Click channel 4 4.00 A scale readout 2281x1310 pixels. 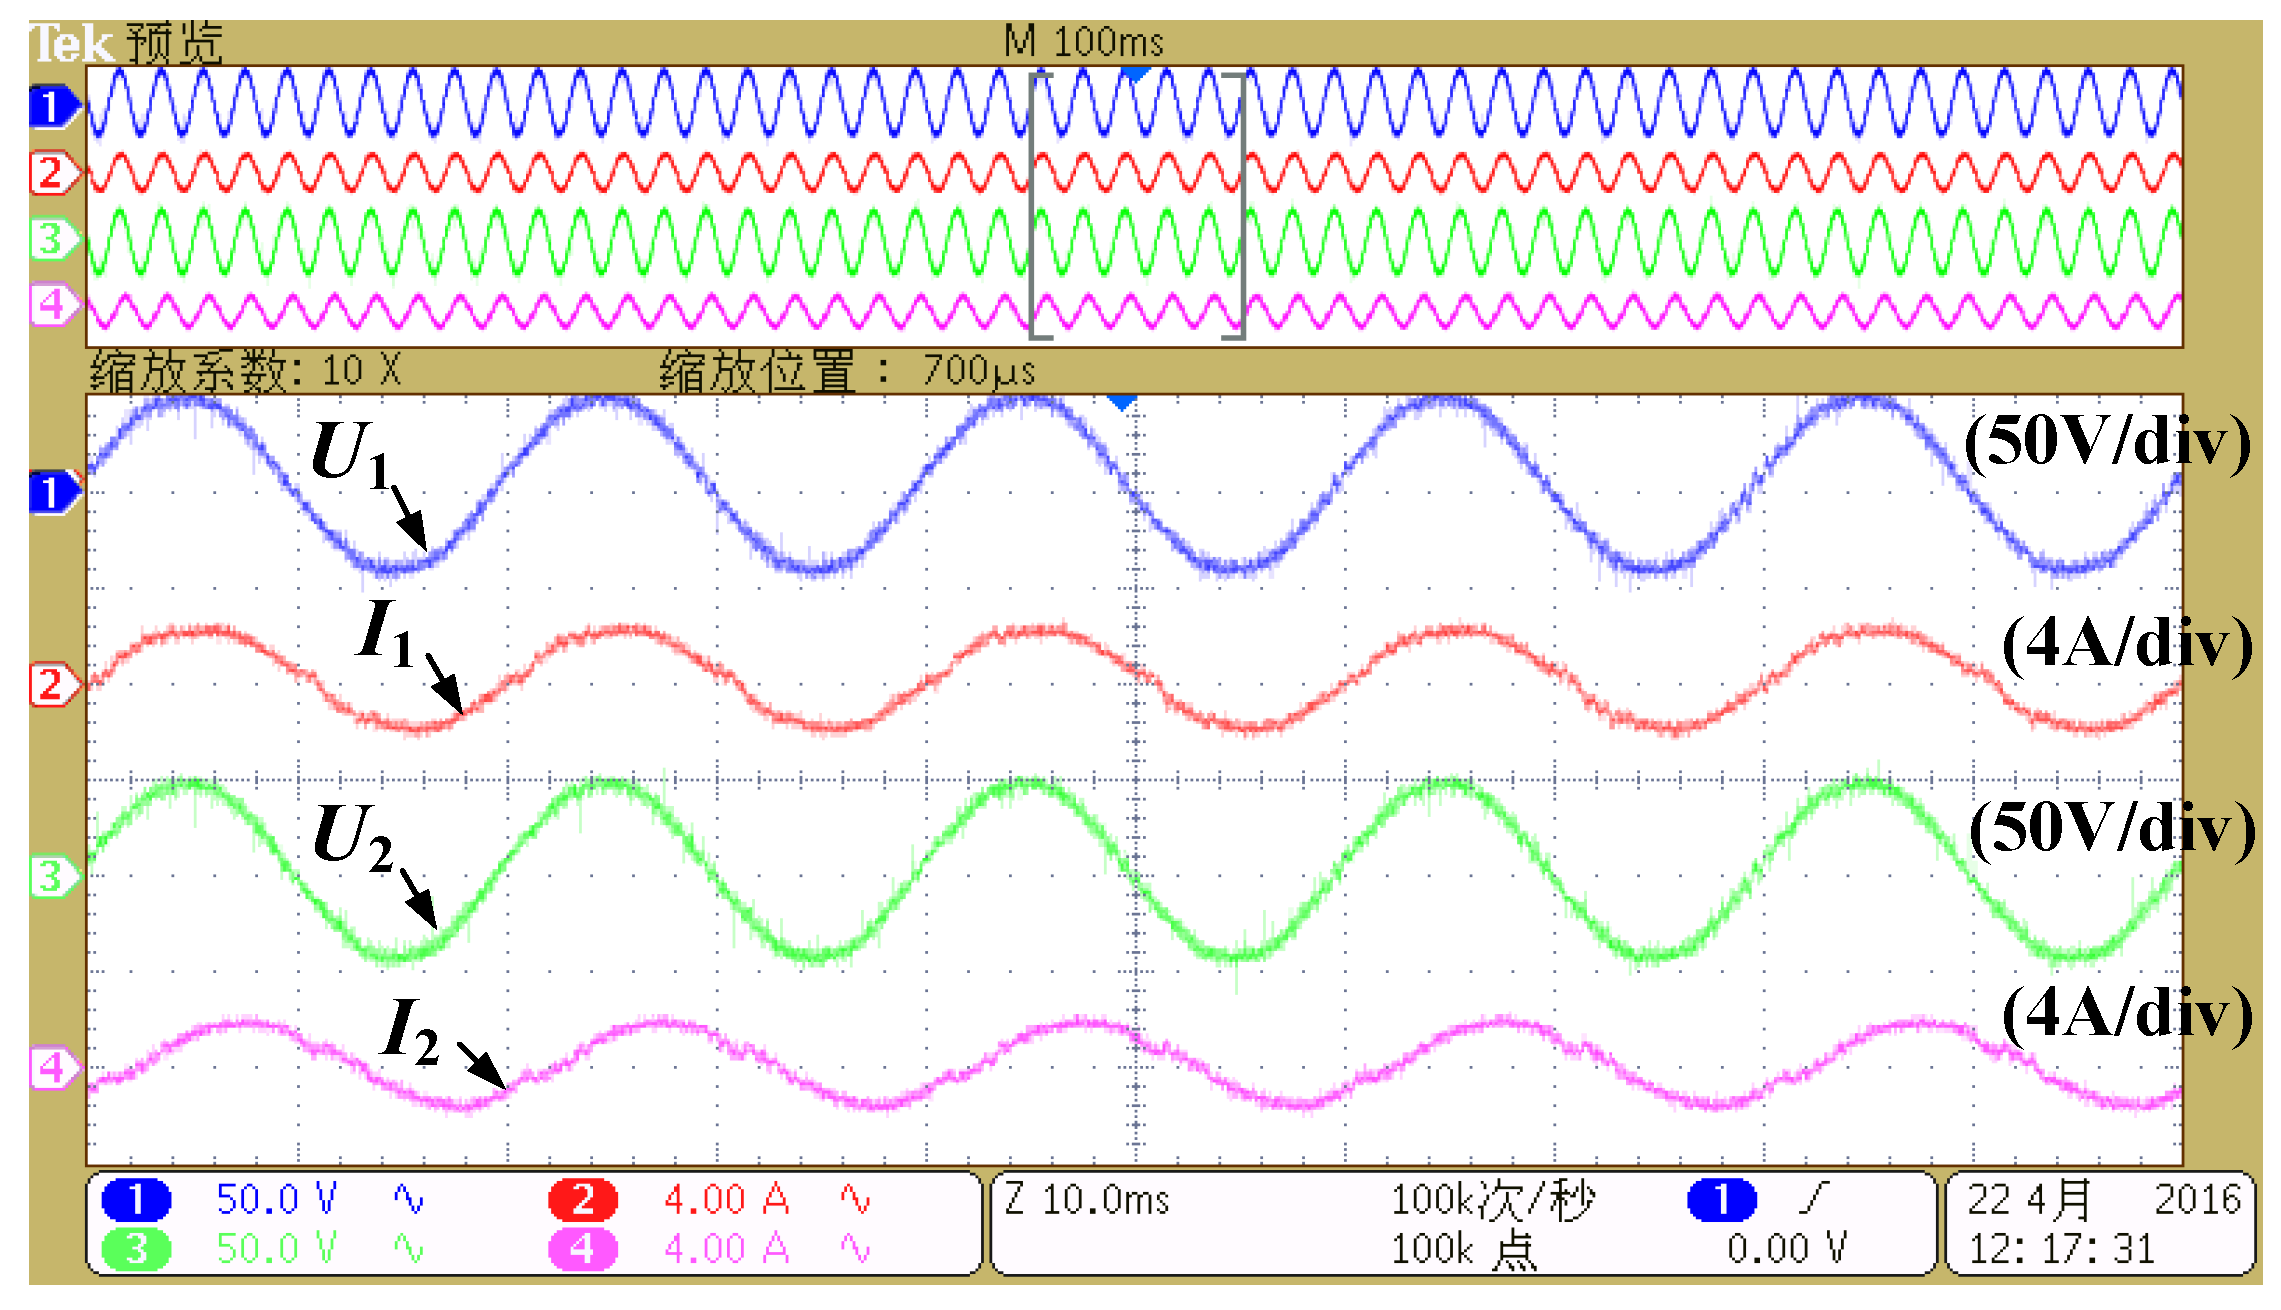click(726, 1249)
